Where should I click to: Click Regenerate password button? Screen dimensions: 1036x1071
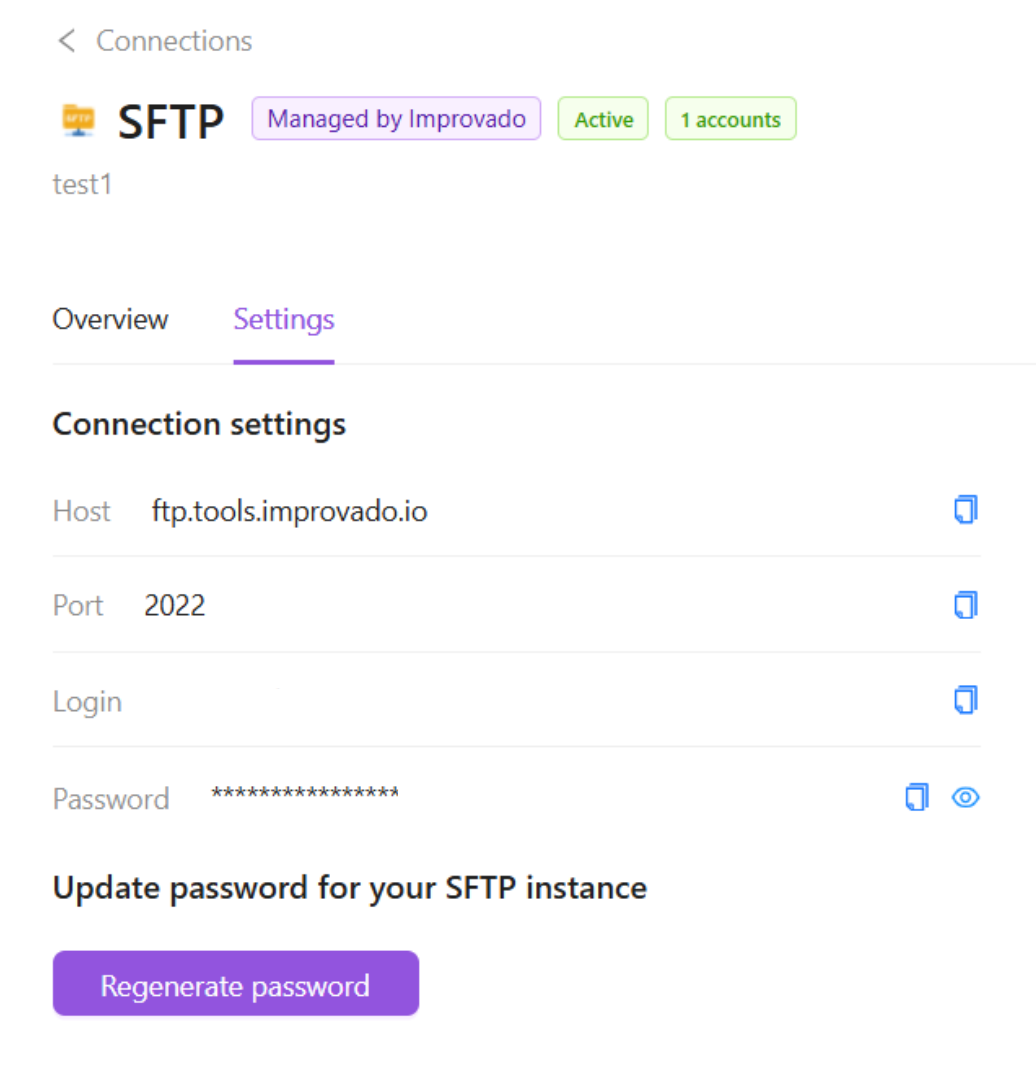[x=235, y=985]
